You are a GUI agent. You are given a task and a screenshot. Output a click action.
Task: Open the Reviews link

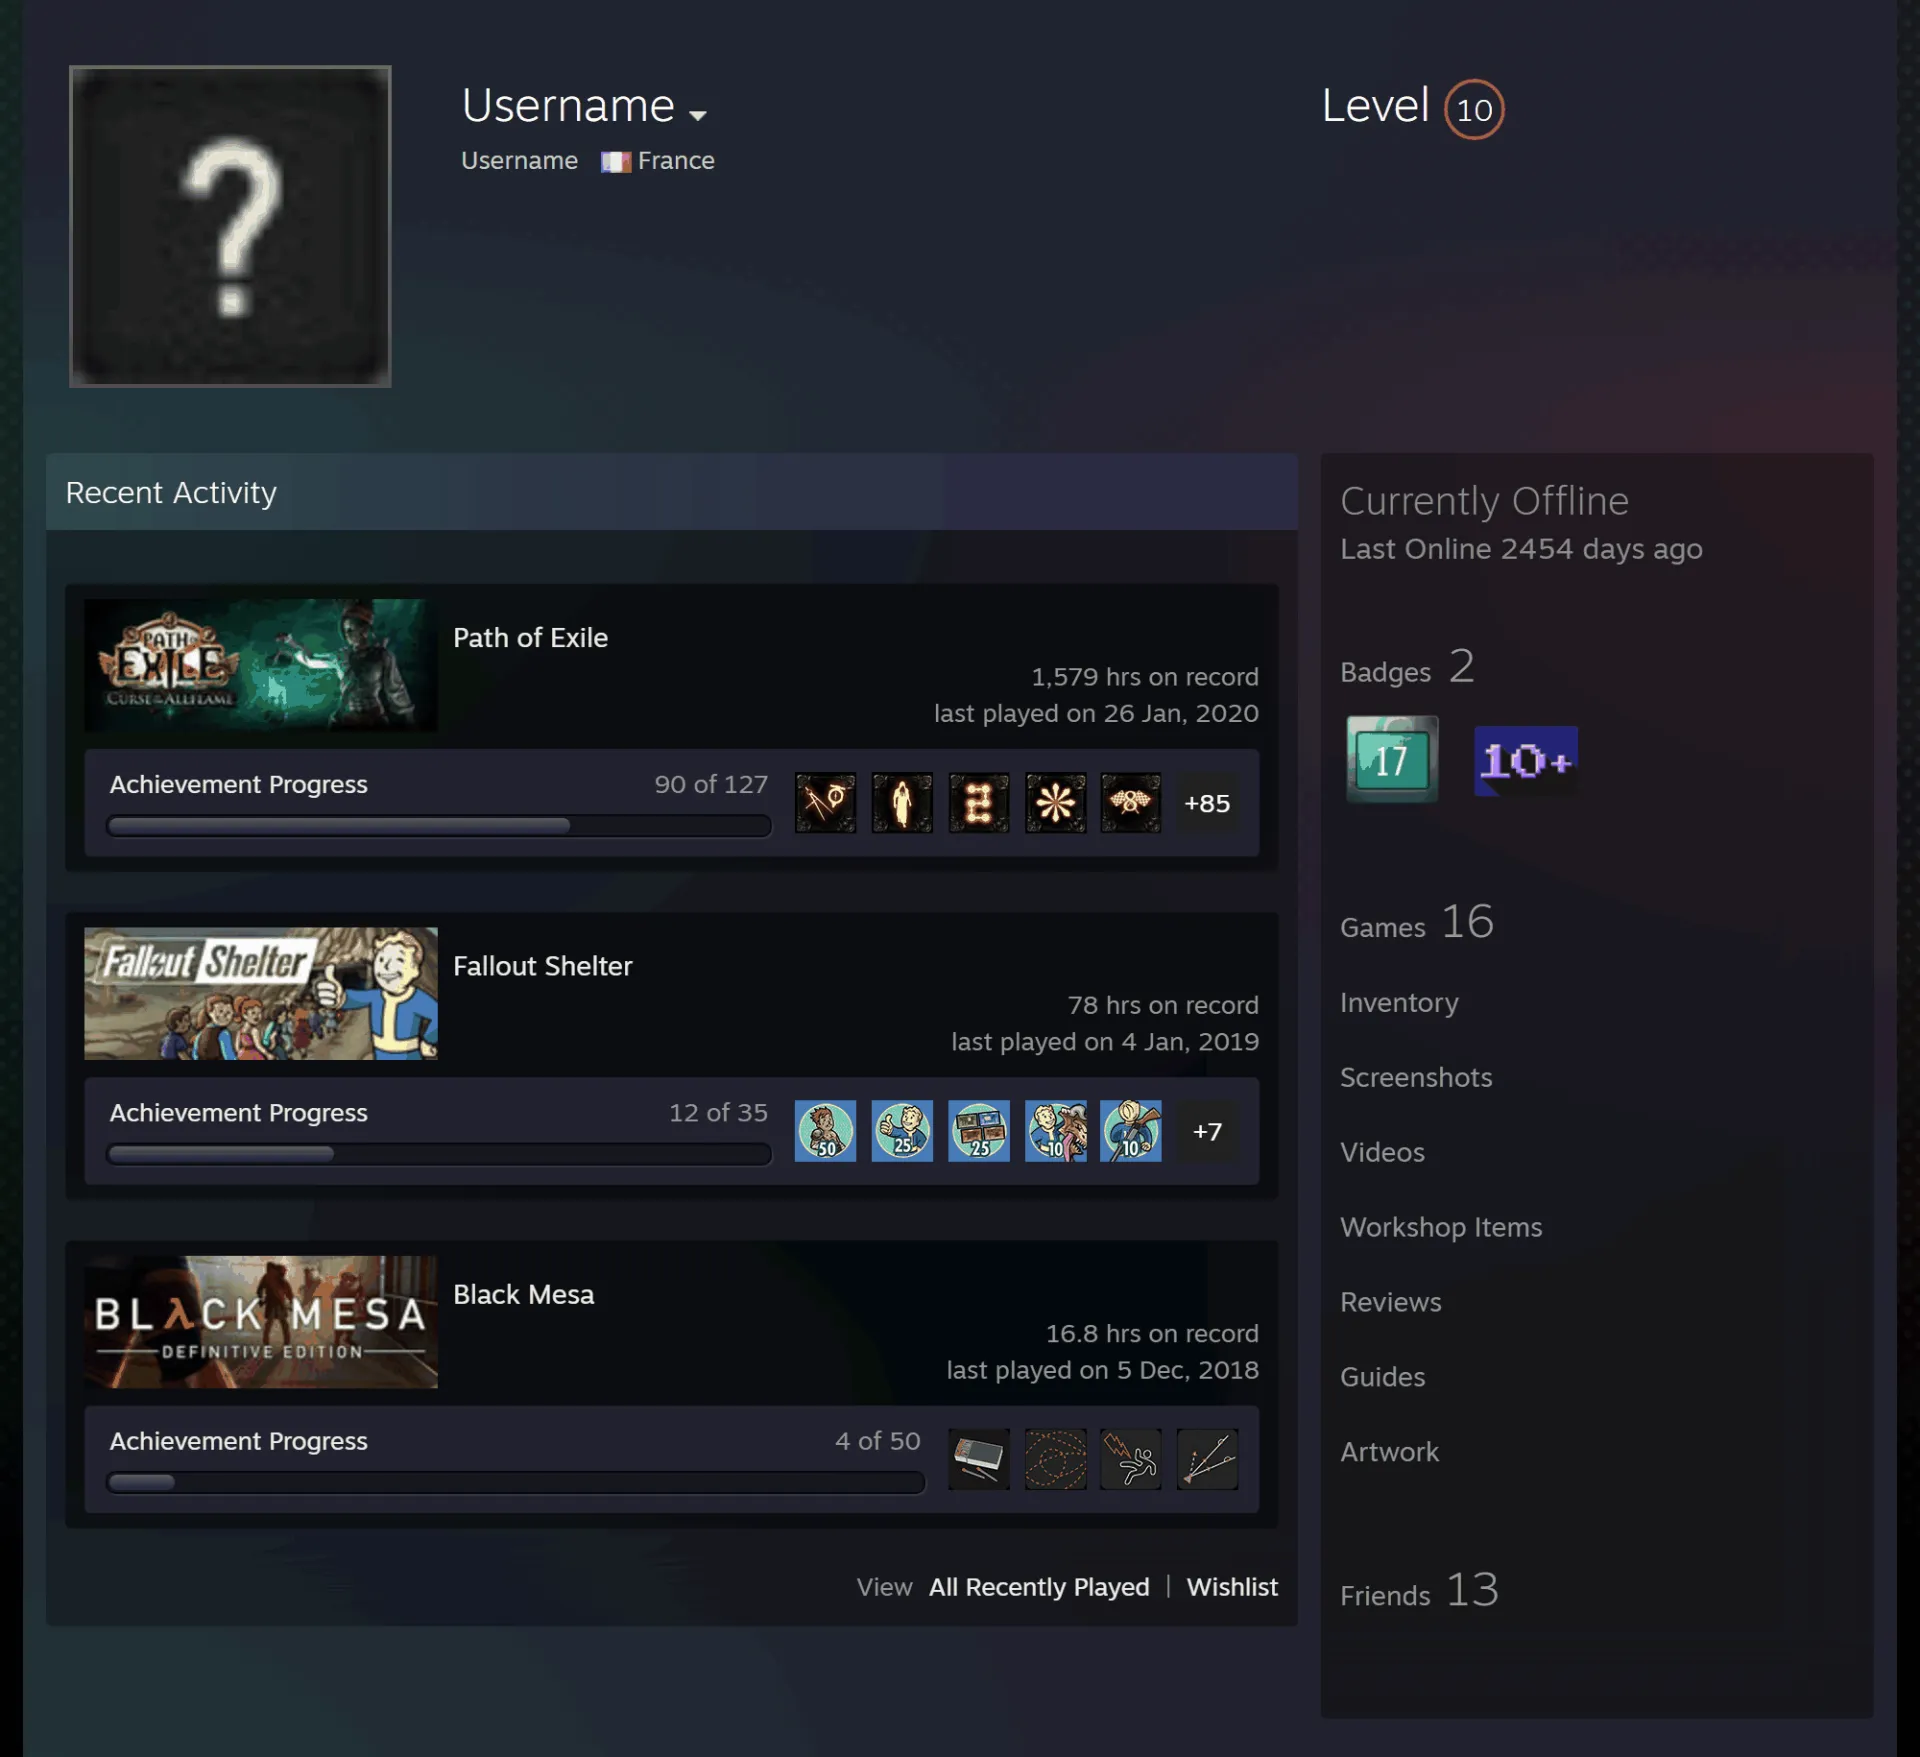pos(1391,1302)
